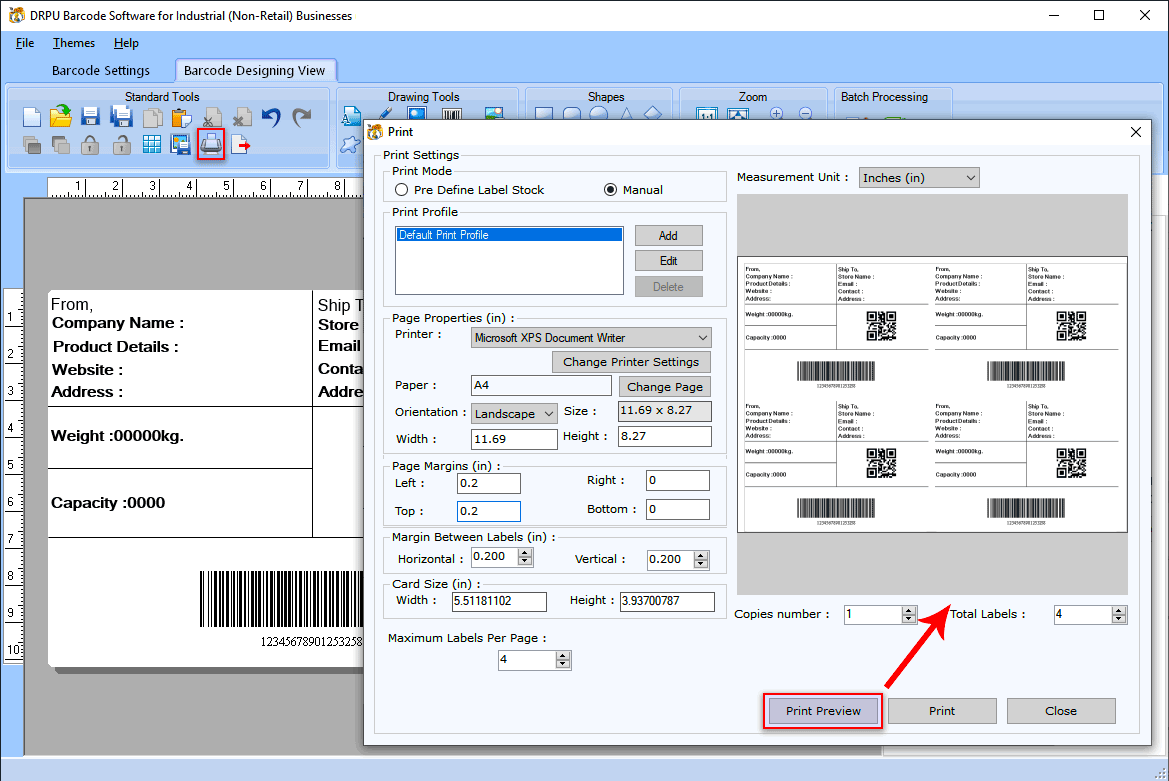Select the Default Print Profile list item

[x=509, y=235]
